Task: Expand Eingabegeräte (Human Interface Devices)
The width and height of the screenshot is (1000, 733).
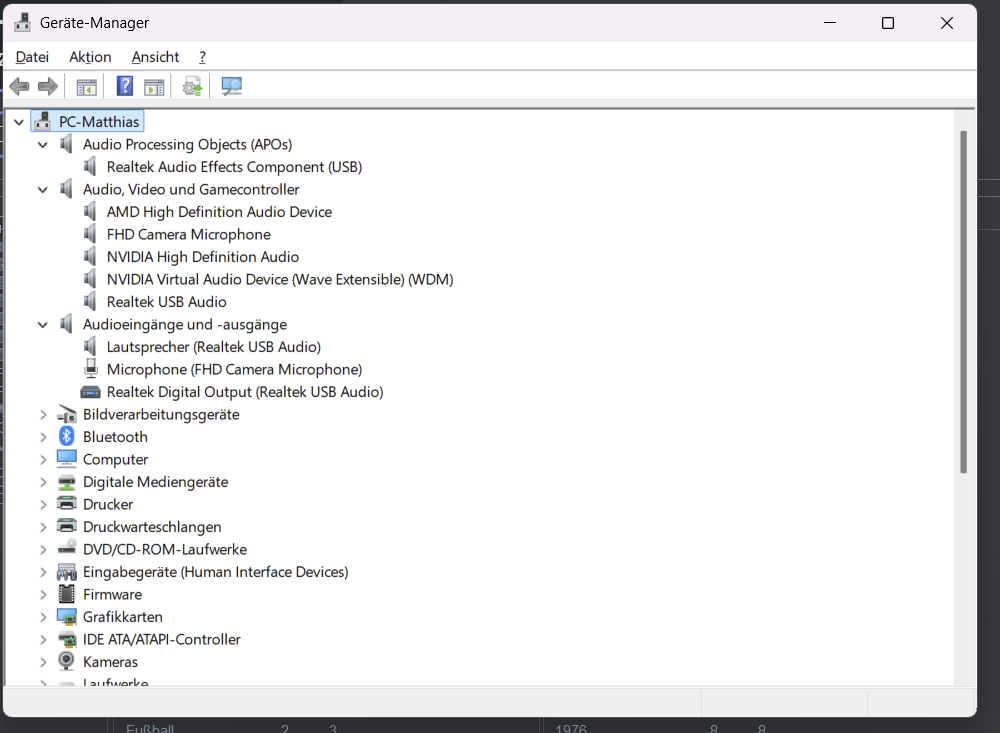Action: click(x=43, y=572)
